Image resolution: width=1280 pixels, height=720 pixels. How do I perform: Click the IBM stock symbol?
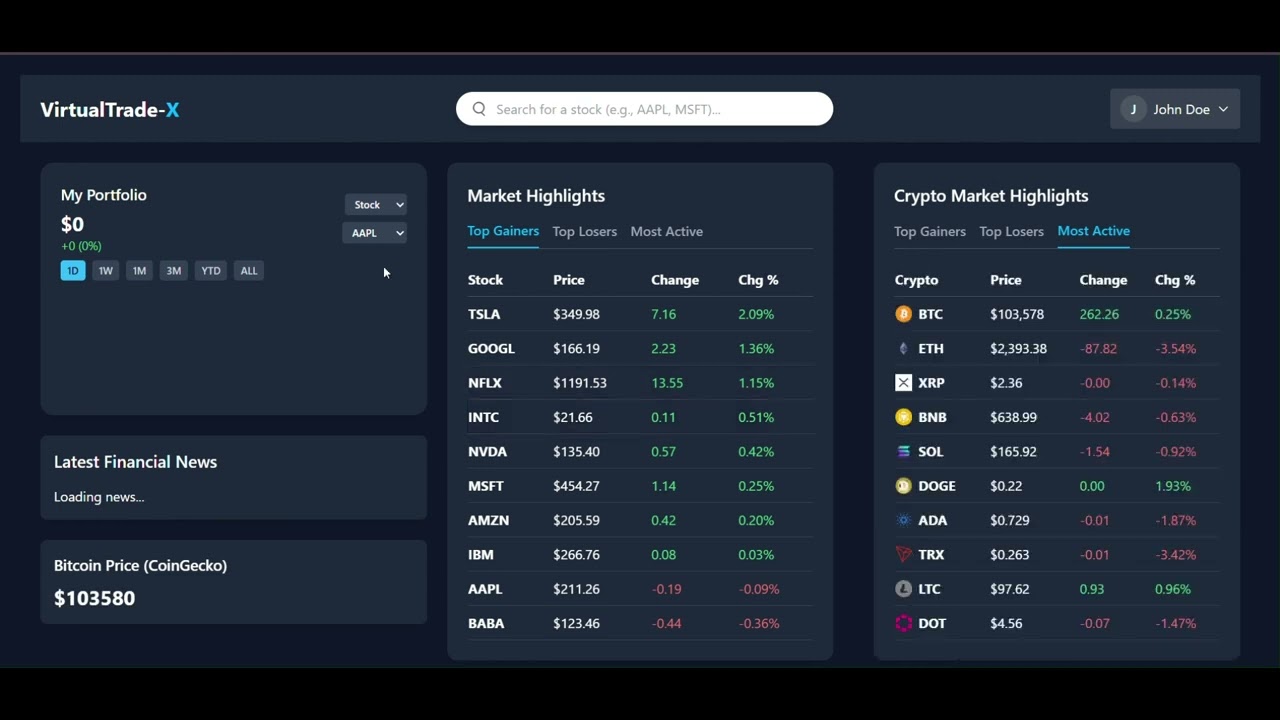[481, 554]
